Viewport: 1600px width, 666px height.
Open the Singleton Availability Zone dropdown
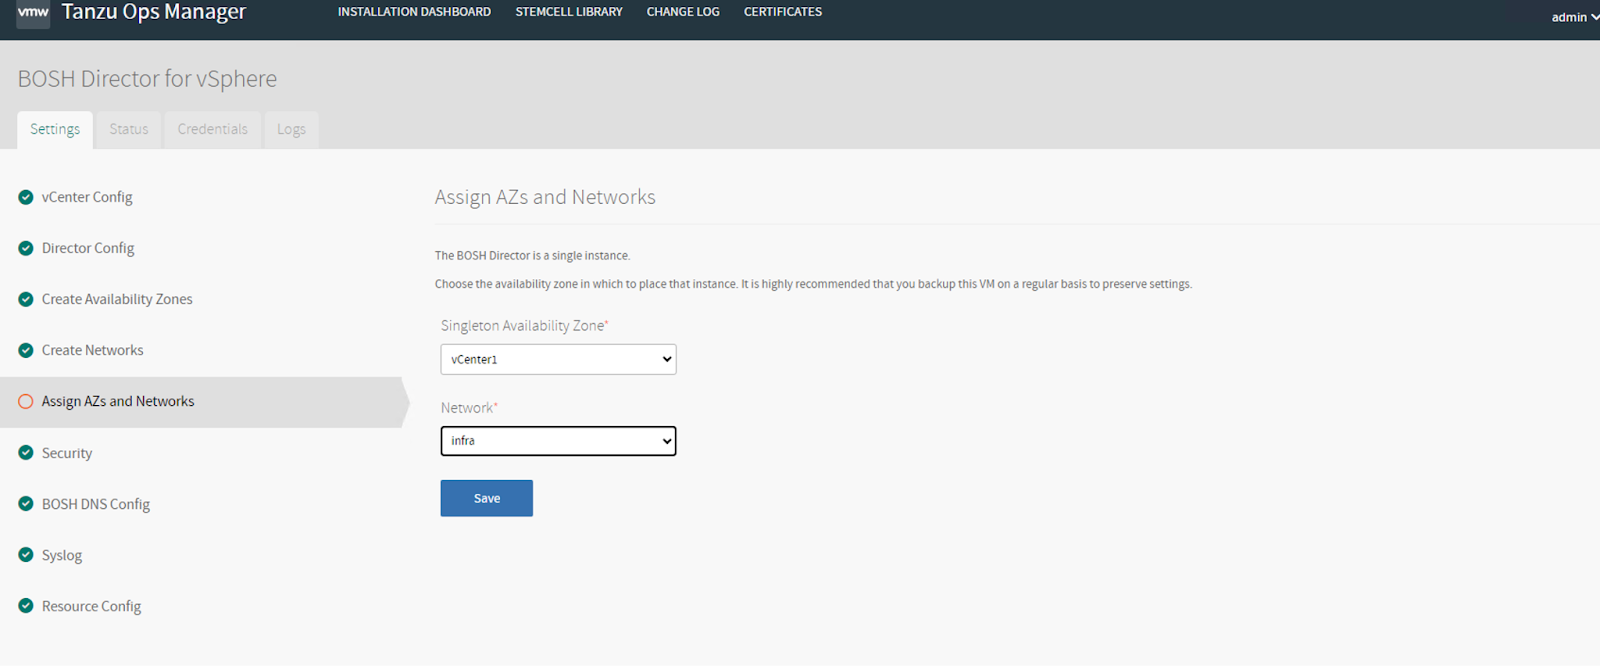[x=558, y=359]
